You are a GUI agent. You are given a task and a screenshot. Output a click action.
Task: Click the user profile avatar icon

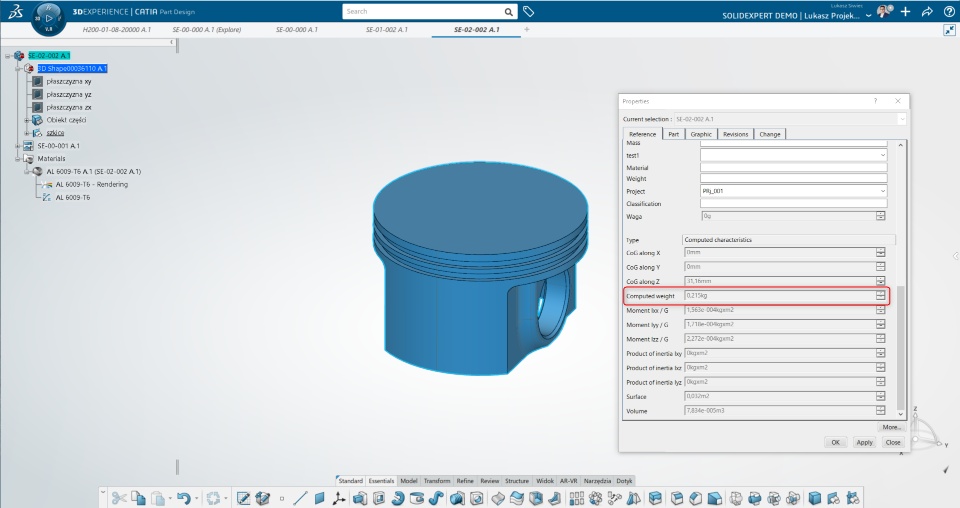884,12
